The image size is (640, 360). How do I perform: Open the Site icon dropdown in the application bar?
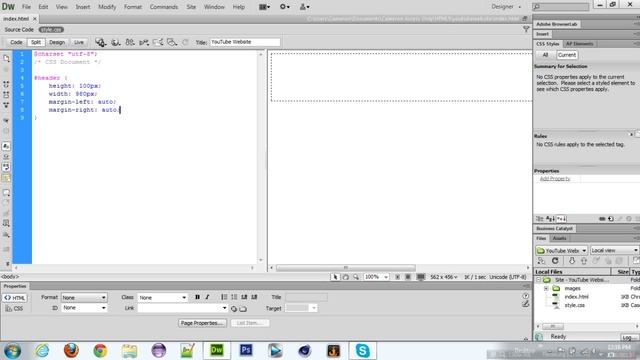(304, 7)
